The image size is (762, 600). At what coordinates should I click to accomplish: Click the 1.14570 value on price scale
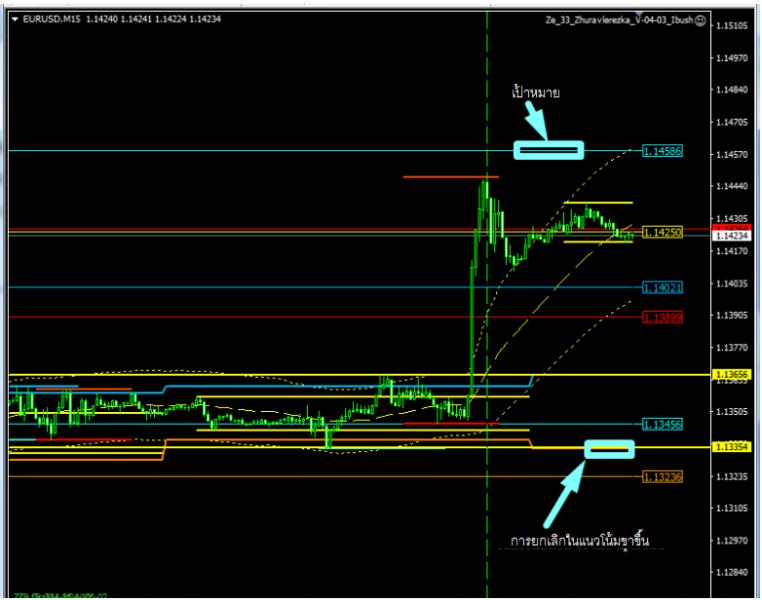point(732,154)
